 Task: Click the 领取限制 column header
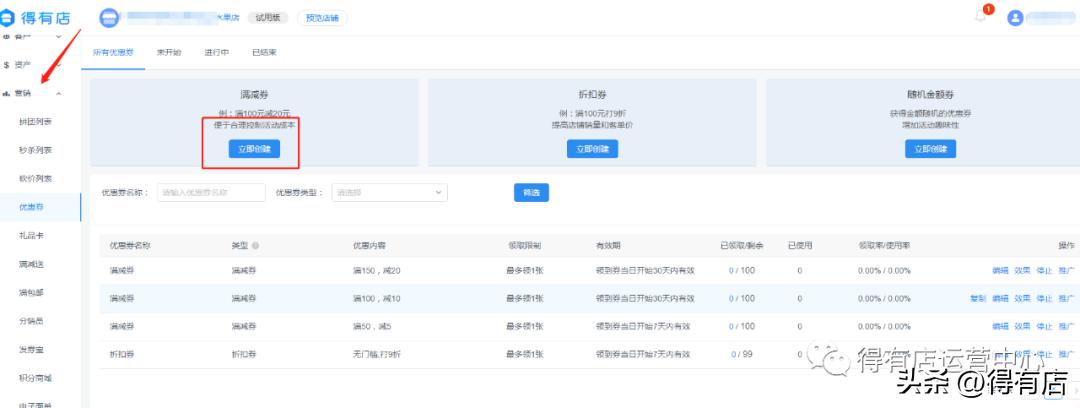[x=525, y=245]
